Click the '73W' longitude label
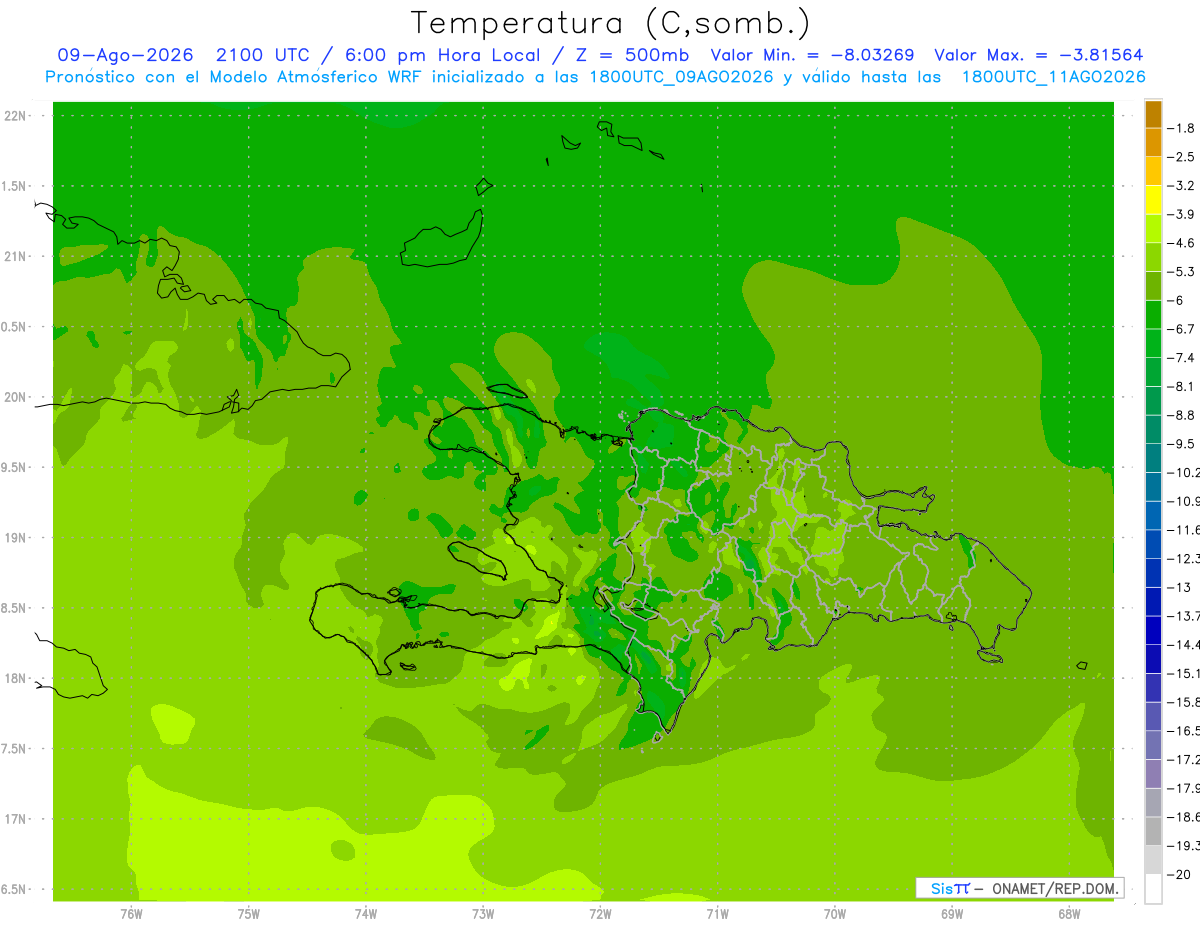 point(483,913)
